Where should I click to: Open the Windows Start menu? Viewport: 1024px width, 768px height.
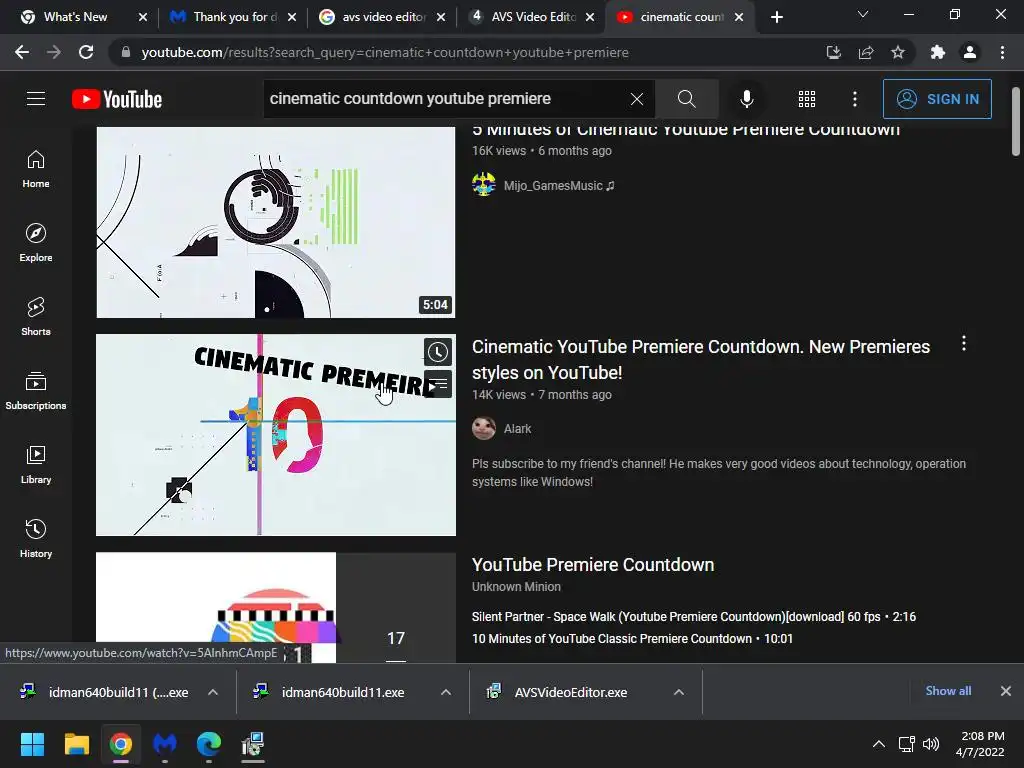click(x=32, y=744)
